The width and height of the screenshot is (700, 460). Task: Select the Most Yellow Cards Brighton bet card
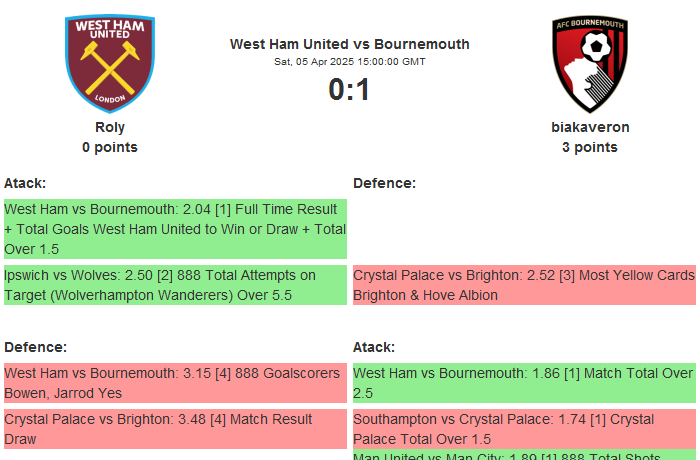pos(524,285)
